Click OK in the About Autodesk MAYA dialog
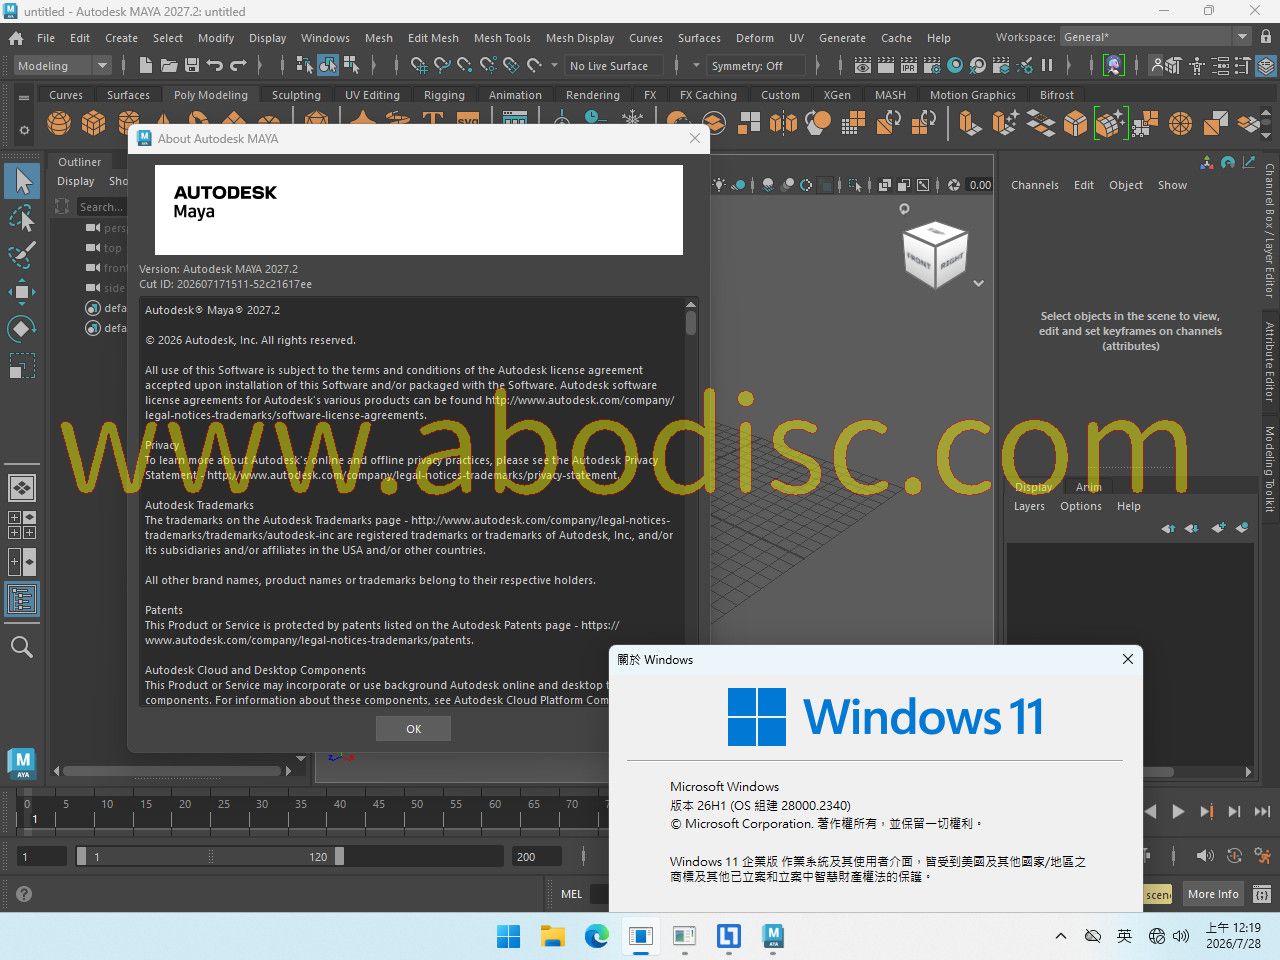The image size is (1280, 960). [x=414, y=729]
